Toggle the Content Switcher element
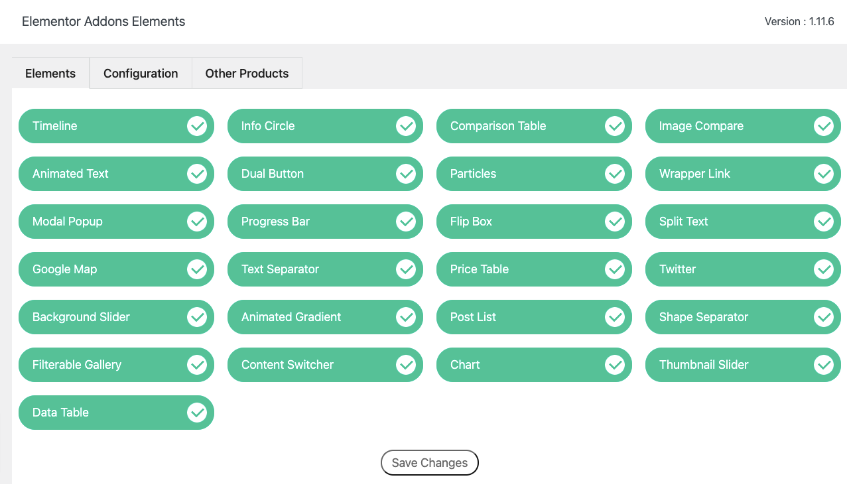847x484 pixels. 406,365
